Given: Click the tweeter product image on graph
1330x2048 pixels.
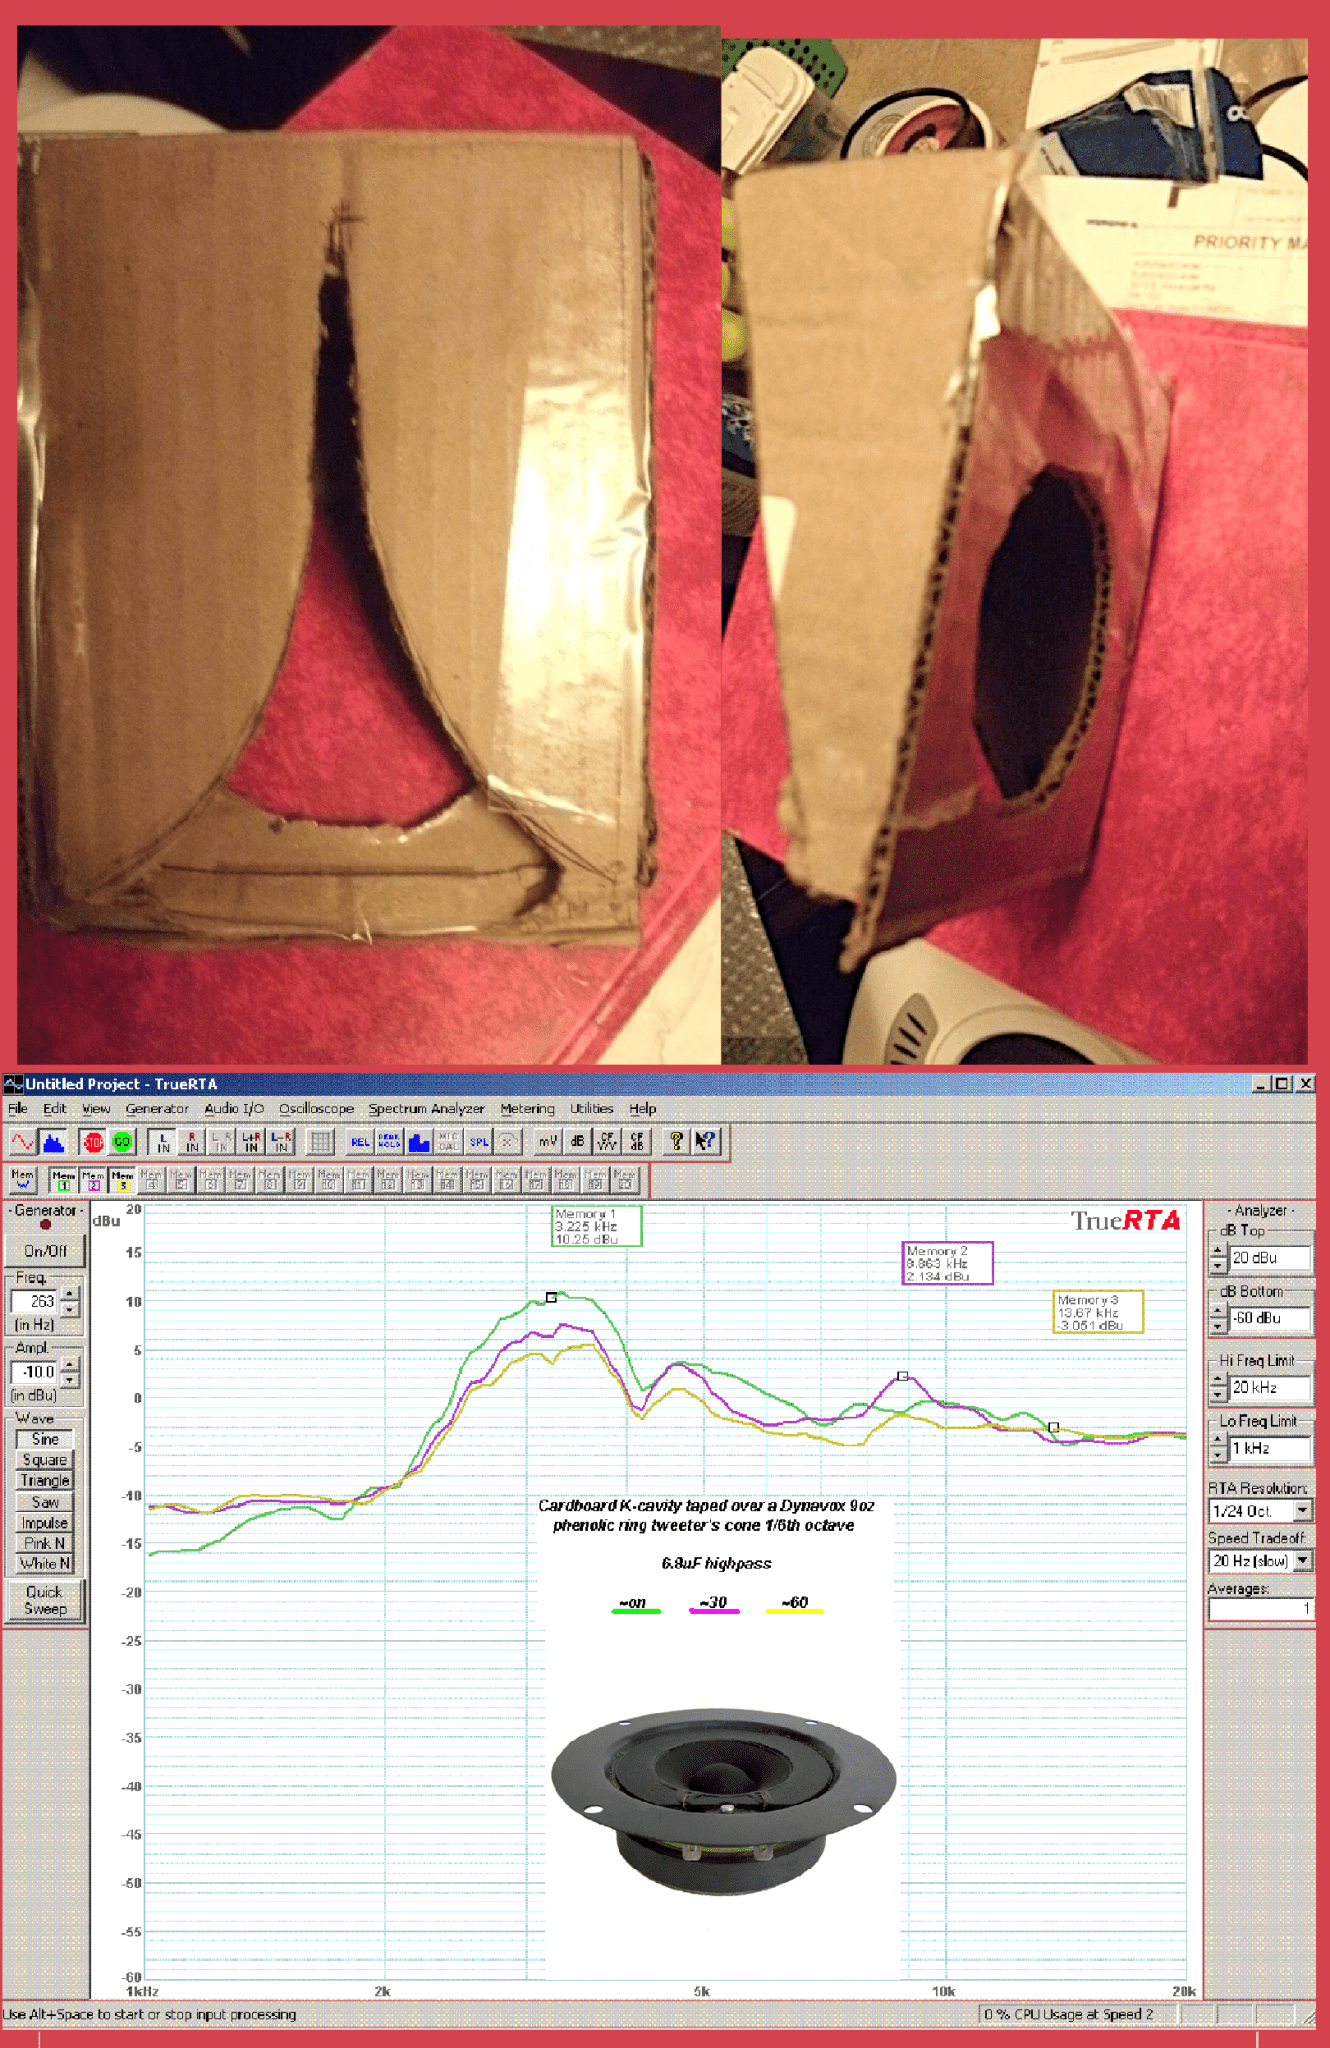Looking at the screenshot, I should click(x=723, y=1801).
